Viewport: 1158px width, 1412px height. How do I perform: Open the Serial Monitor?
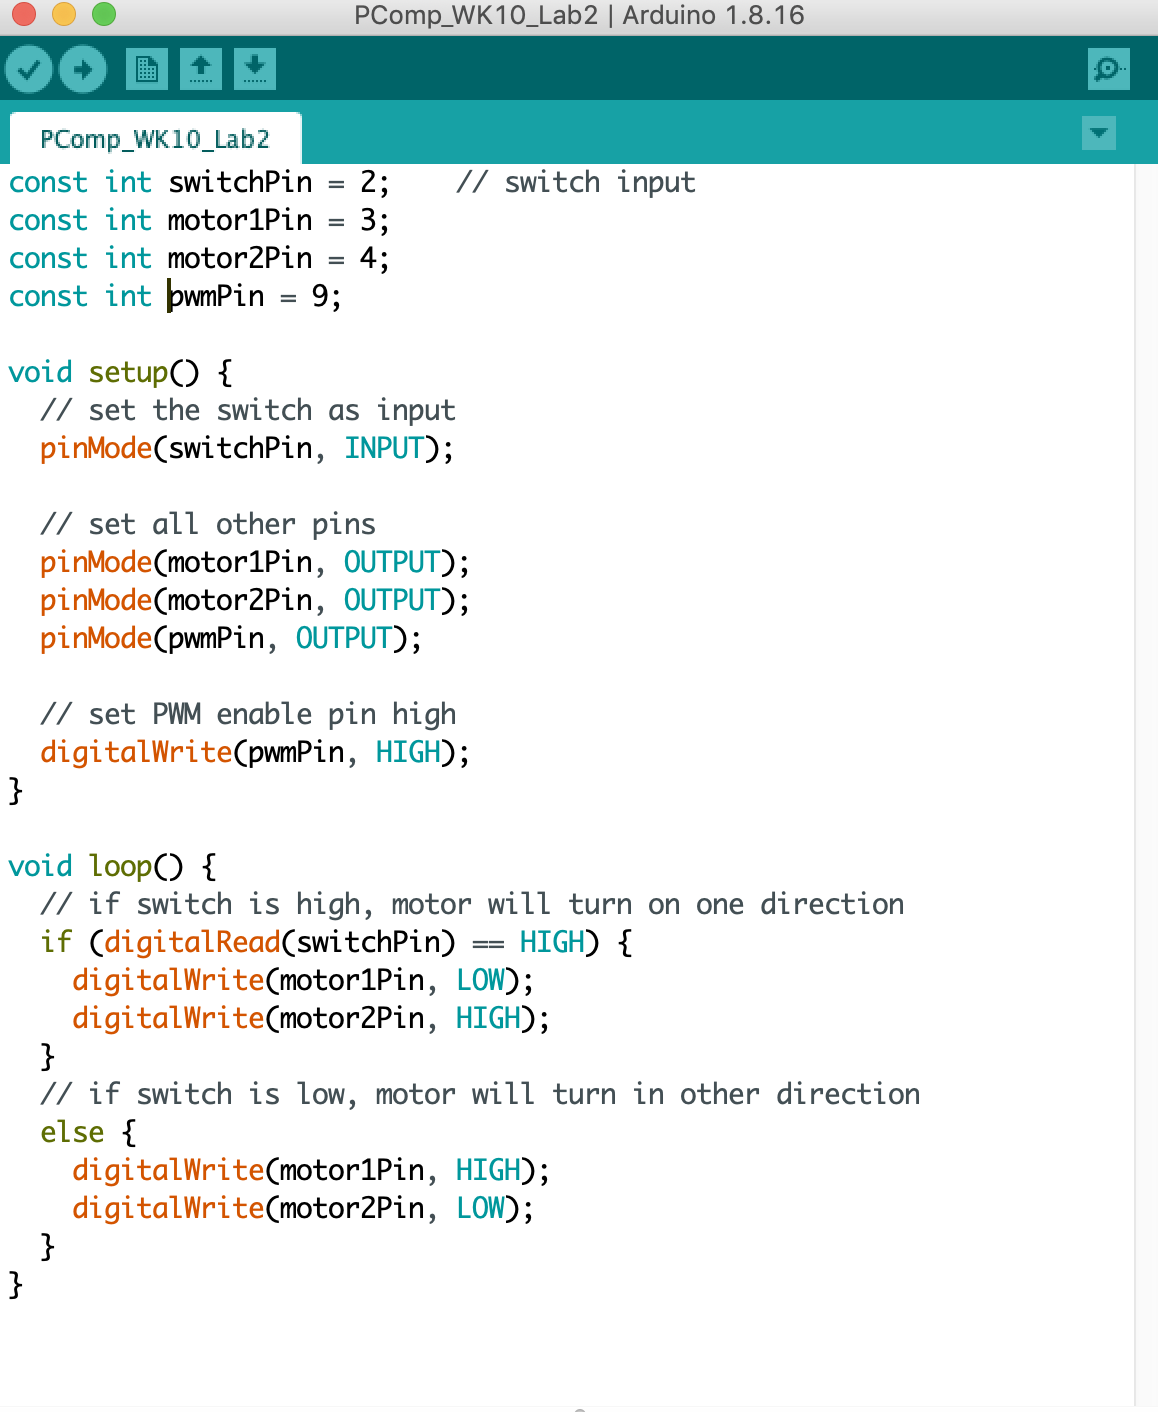click(1108, 69)
